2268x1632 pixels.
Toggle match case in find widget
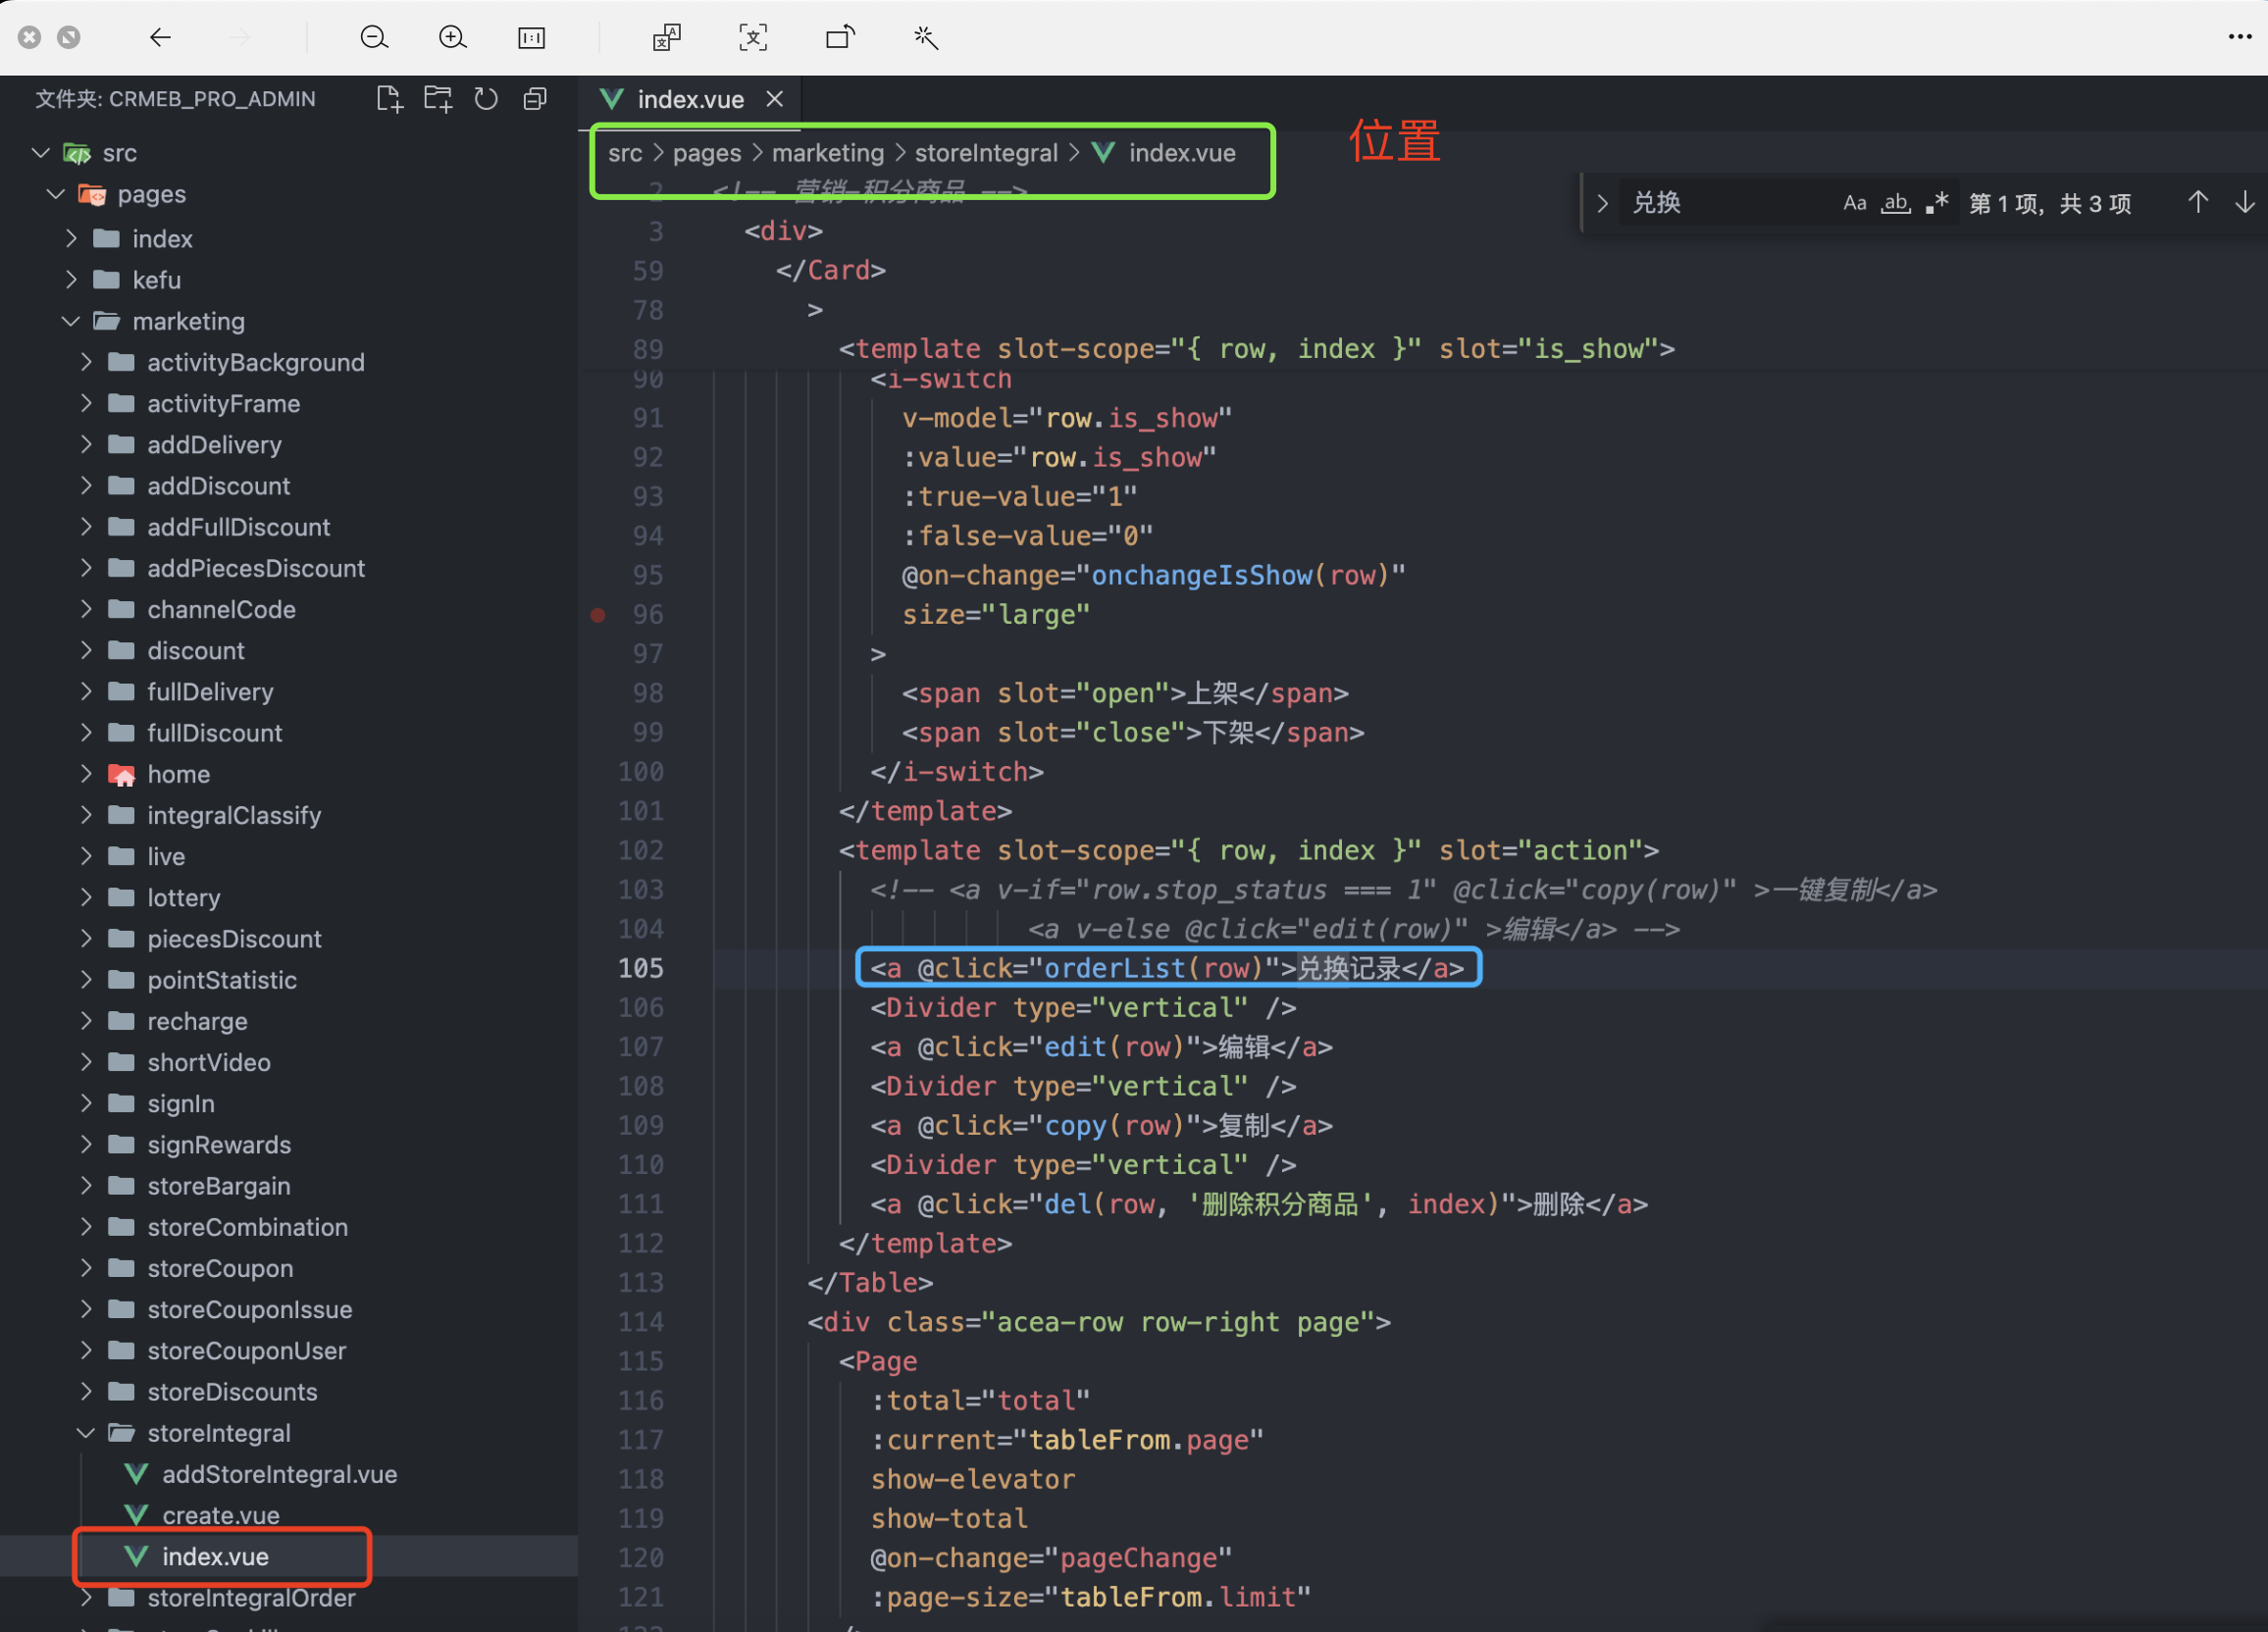point(1855,203)
